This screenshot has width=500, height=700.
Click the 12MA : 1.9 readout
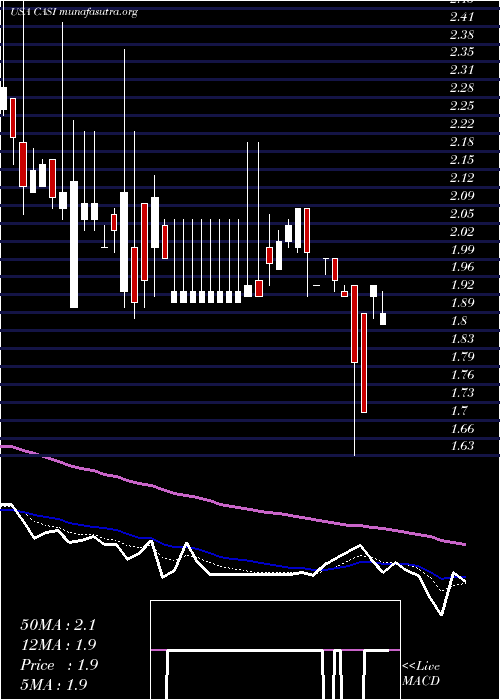(x=58, y=645)
